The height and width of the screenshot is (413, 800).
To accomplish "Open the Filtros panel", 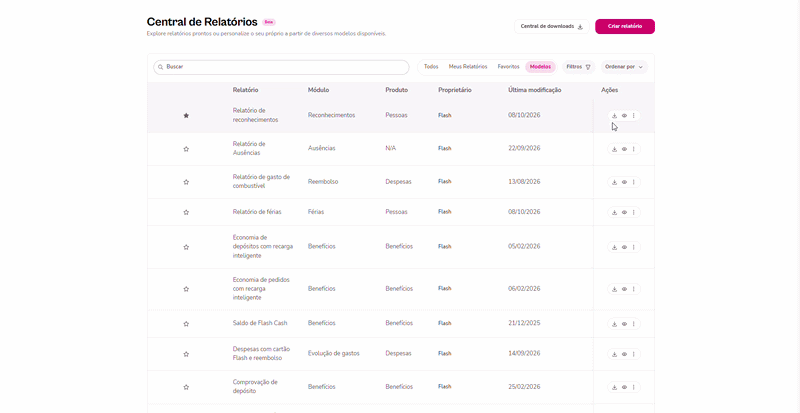I will (x=579, y=67).
